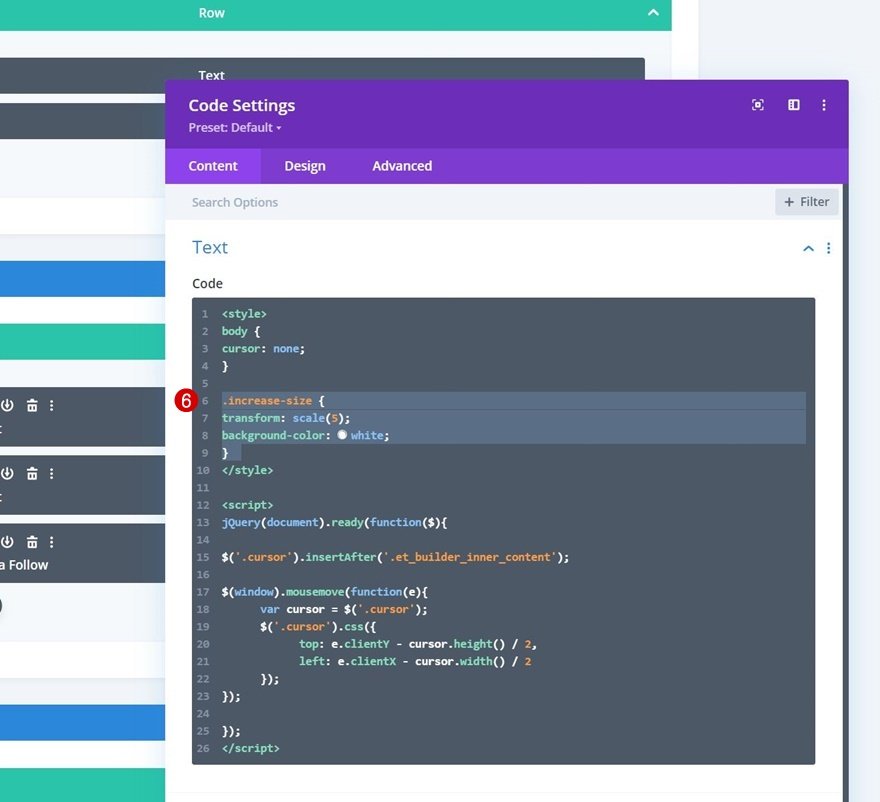Open three-dot menu of the Follow module
880x802 pixels.
(x=52, y=542)
